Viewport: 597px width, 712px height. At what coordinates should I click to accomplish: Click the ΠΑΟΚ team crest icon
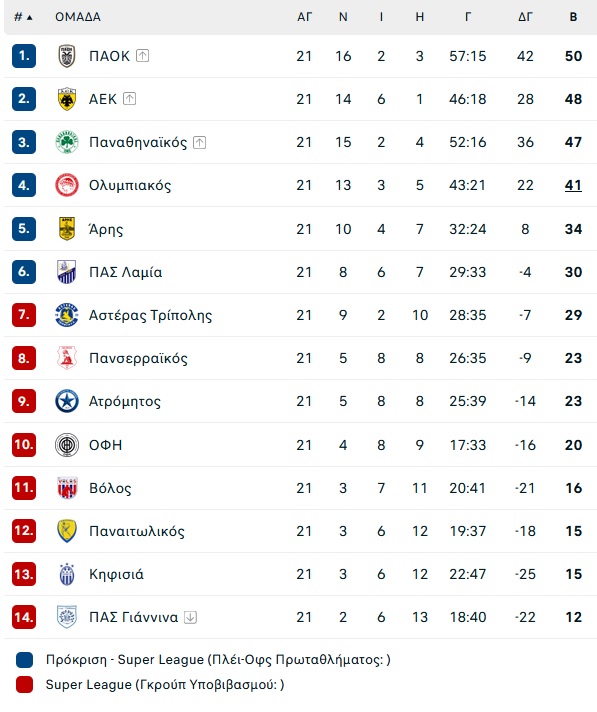tap(67, 56)
